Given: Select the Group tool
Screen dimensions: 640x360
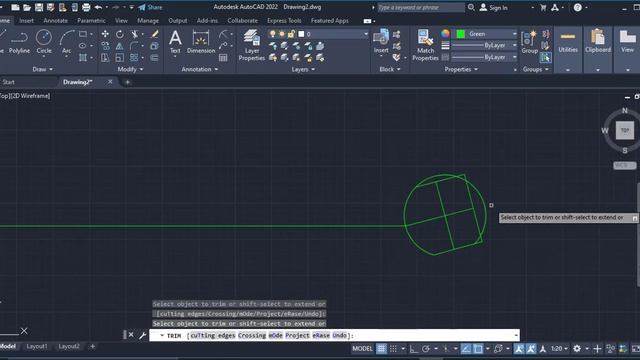Looking at the screenshot, I should 530,42.
